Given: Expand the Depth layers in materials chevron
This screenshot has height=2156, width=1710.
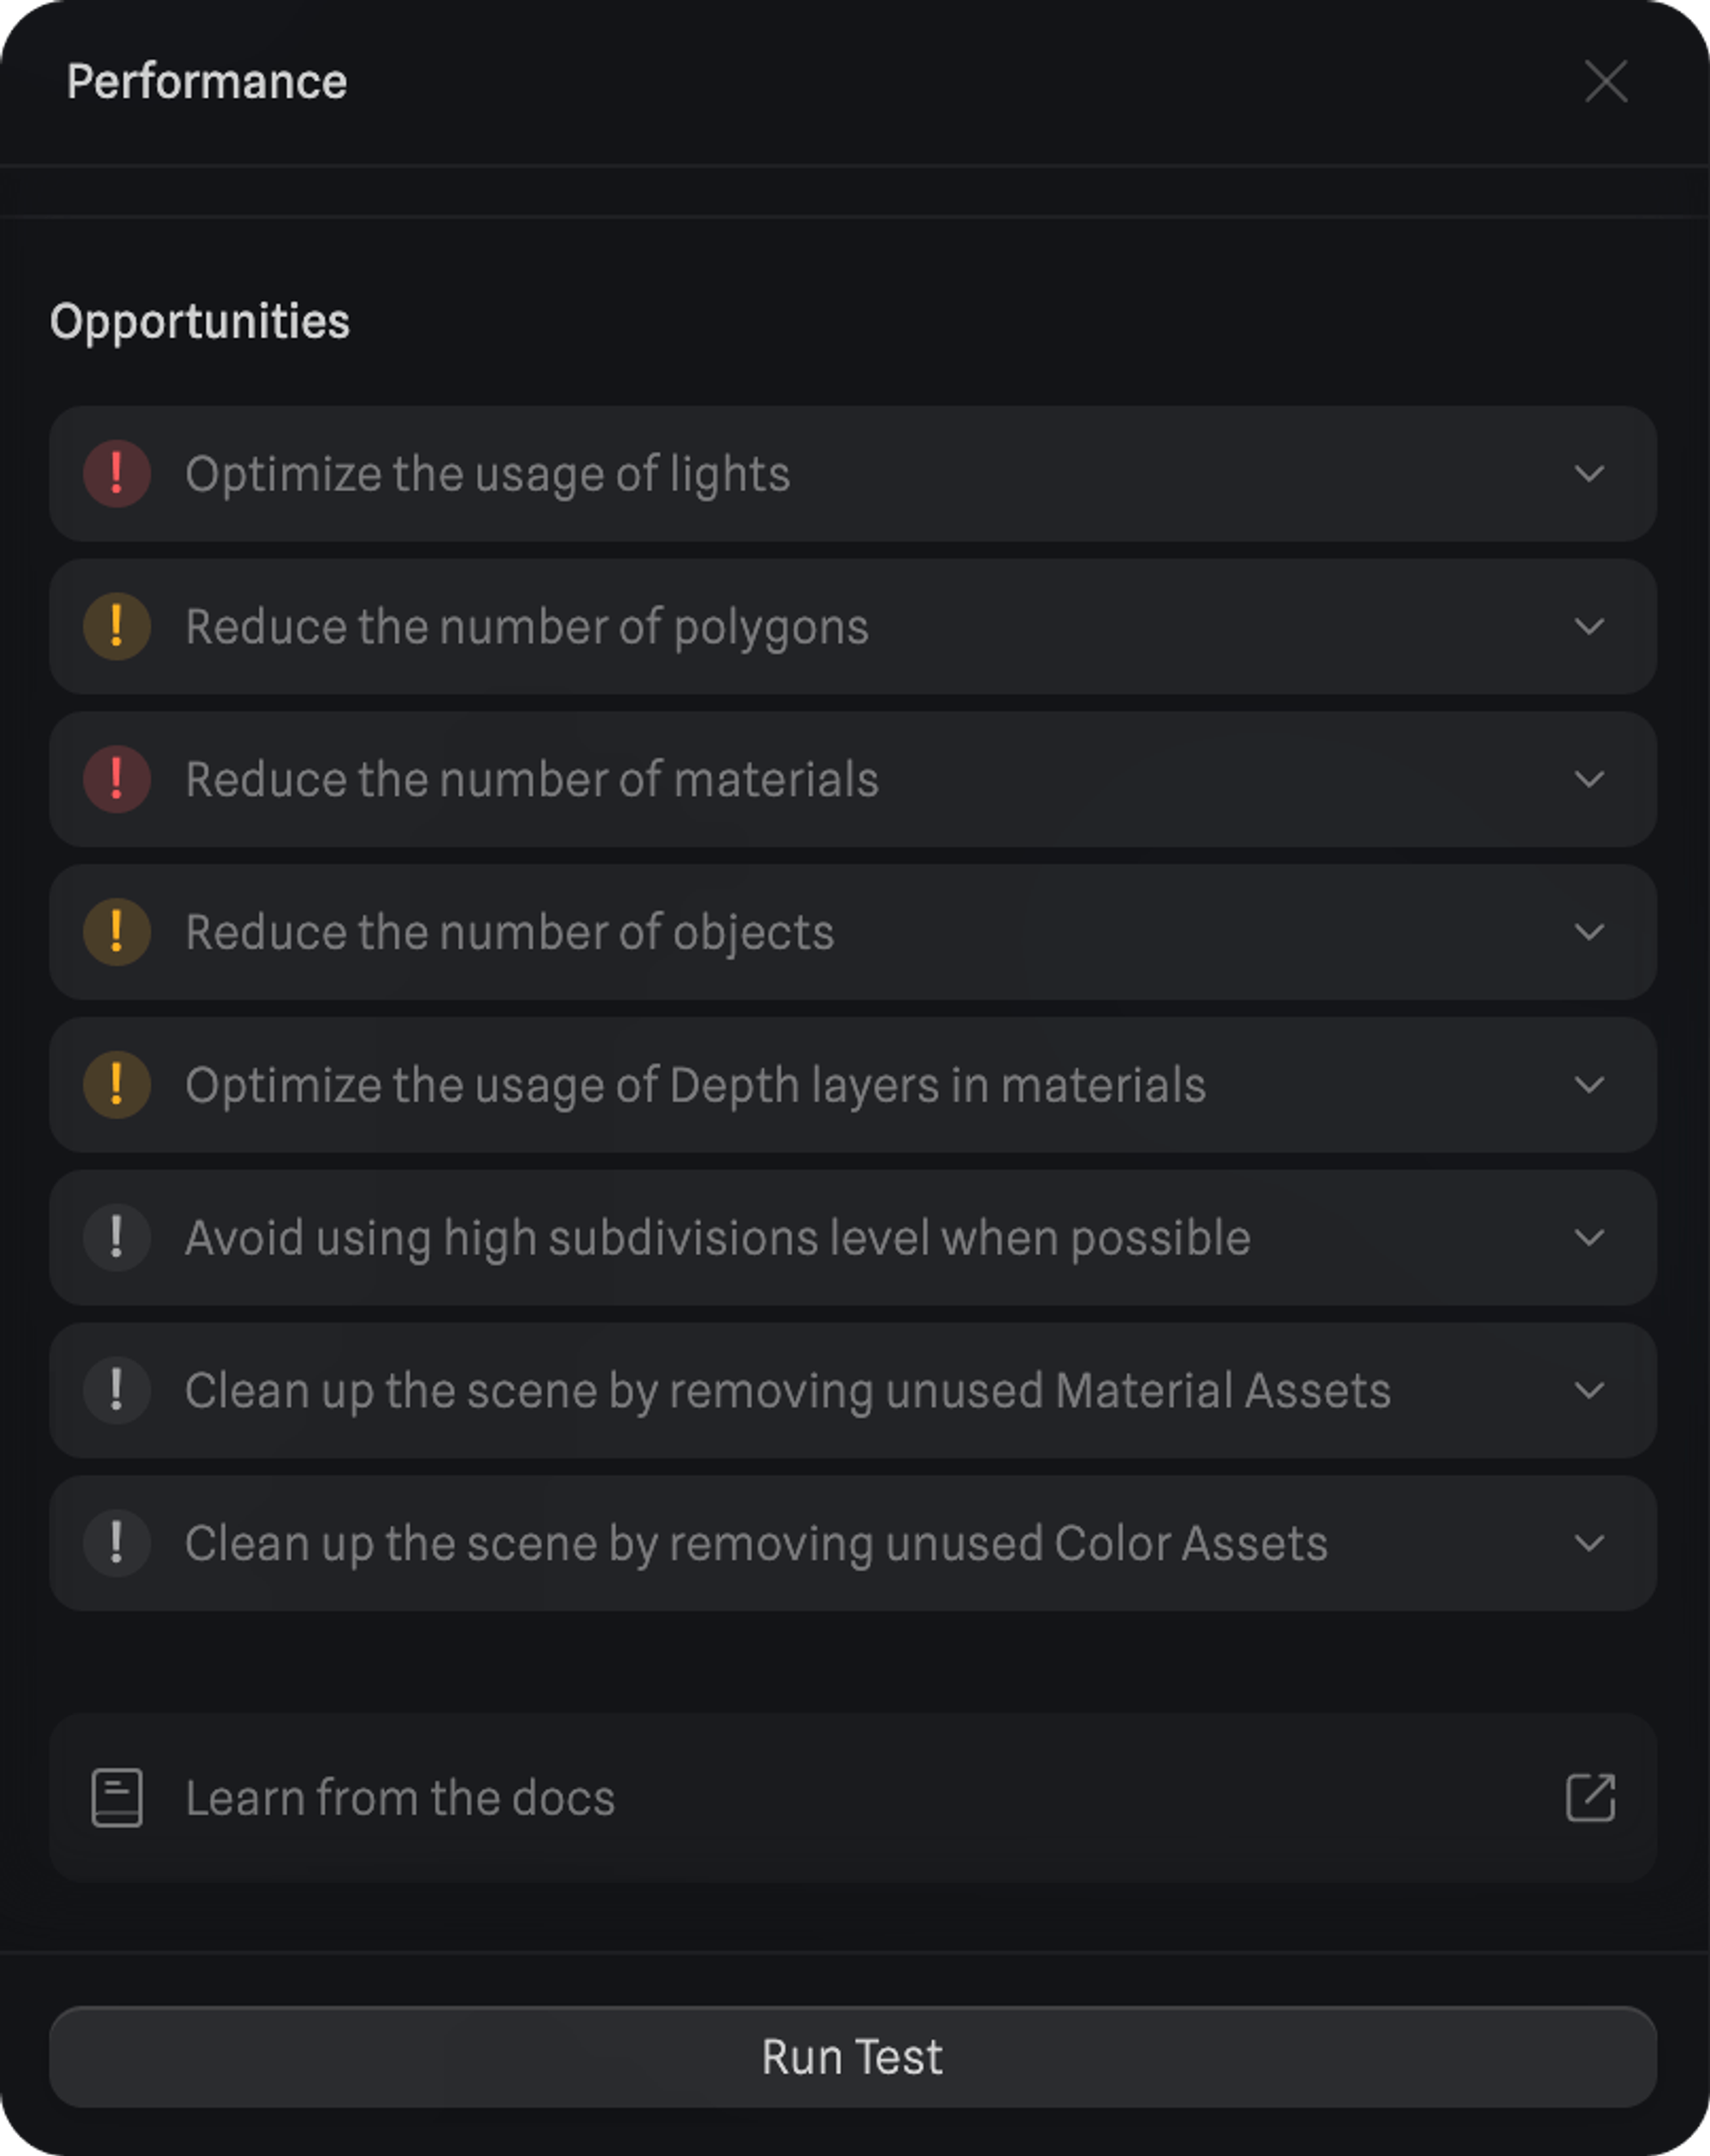Looking at the screenshot, I should tap(1589, 1085).
